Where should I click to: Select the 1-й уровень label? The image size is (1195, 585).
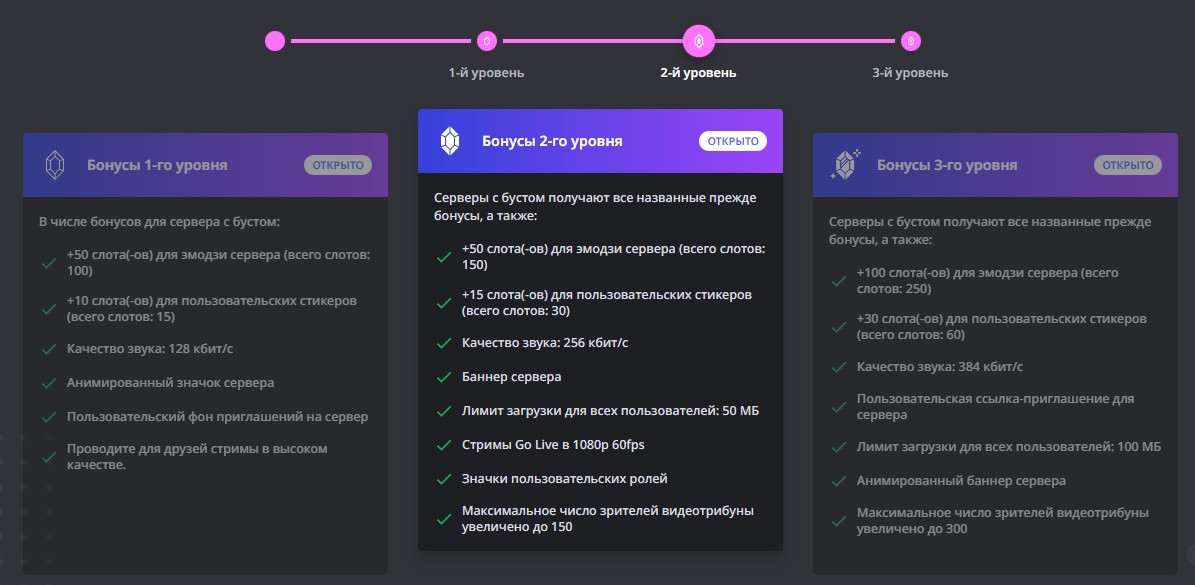(486, 73)
